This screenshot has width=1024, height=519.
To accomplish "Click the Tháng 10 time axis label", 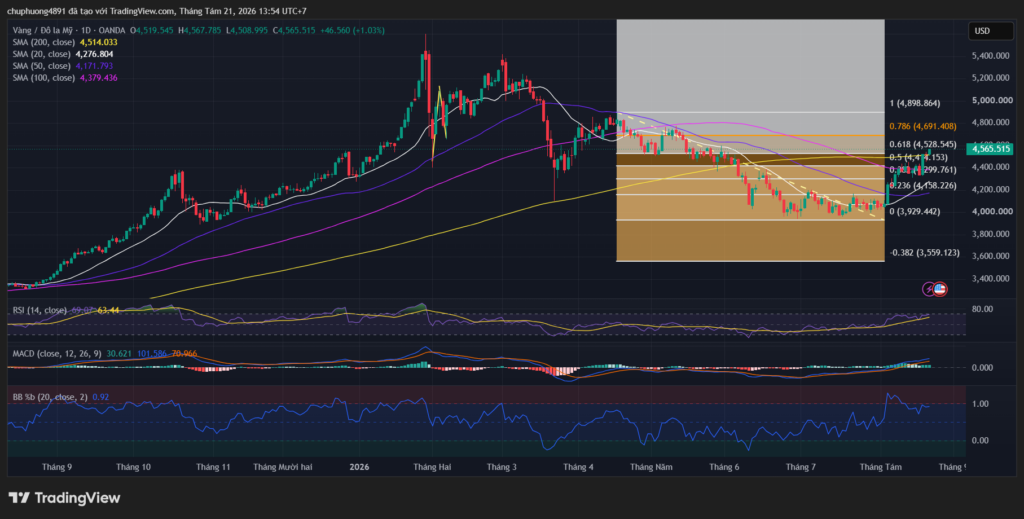I will click(133, 467).
